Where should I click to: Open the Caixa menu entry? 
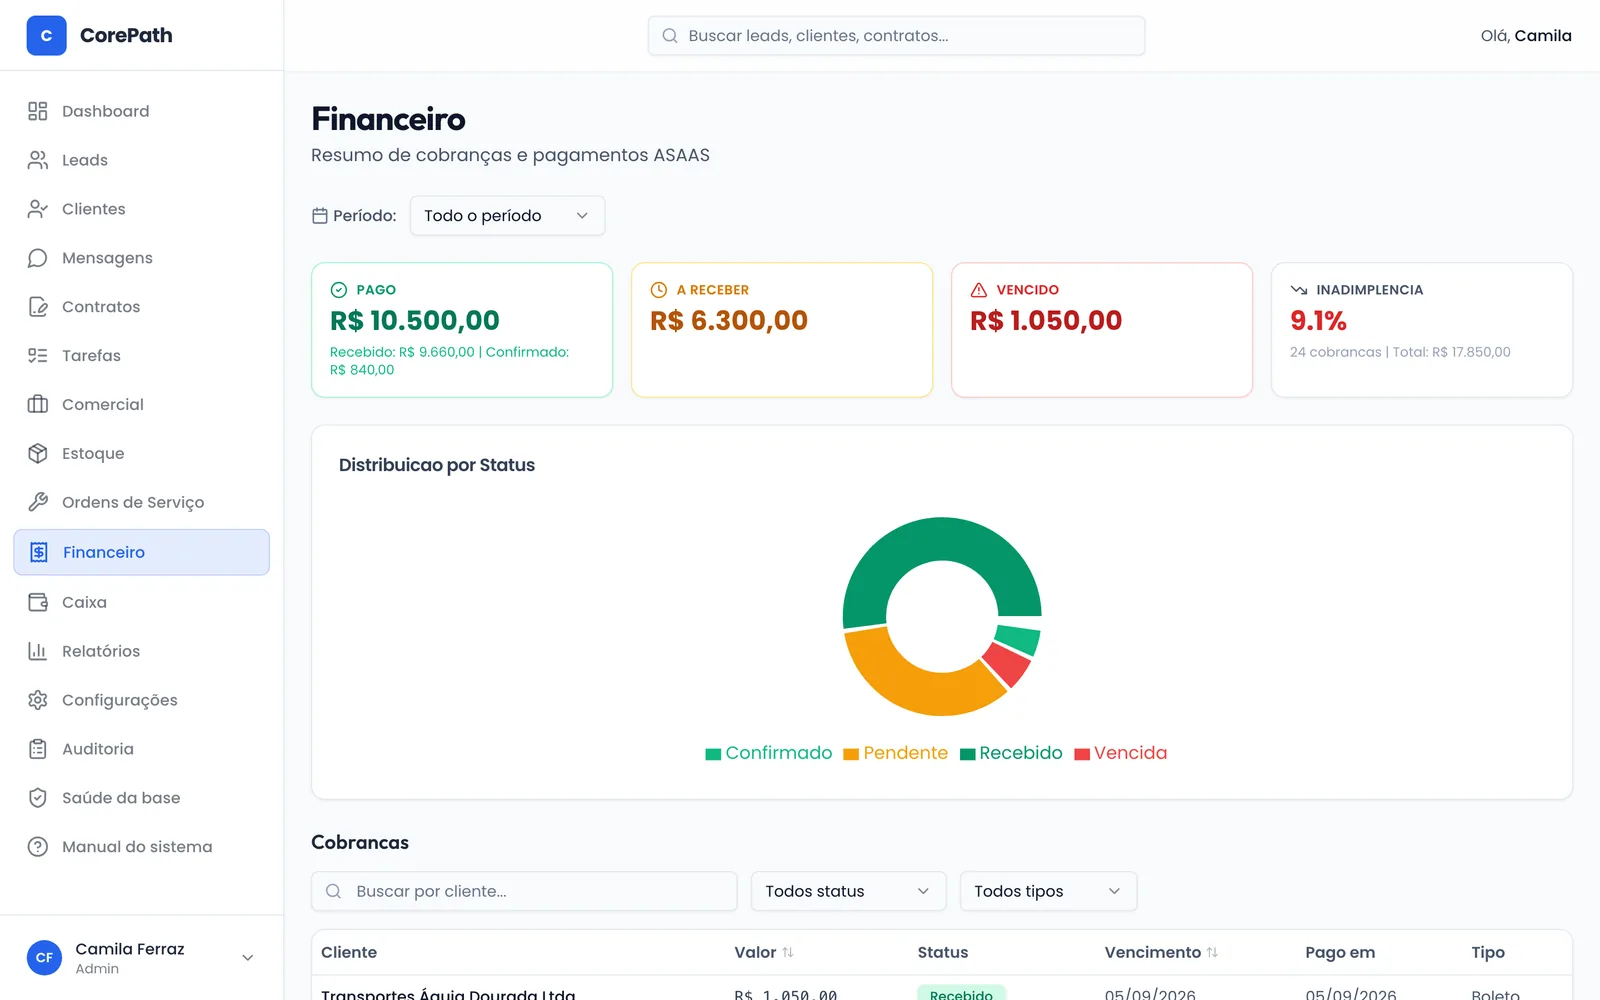coord(142,602)
